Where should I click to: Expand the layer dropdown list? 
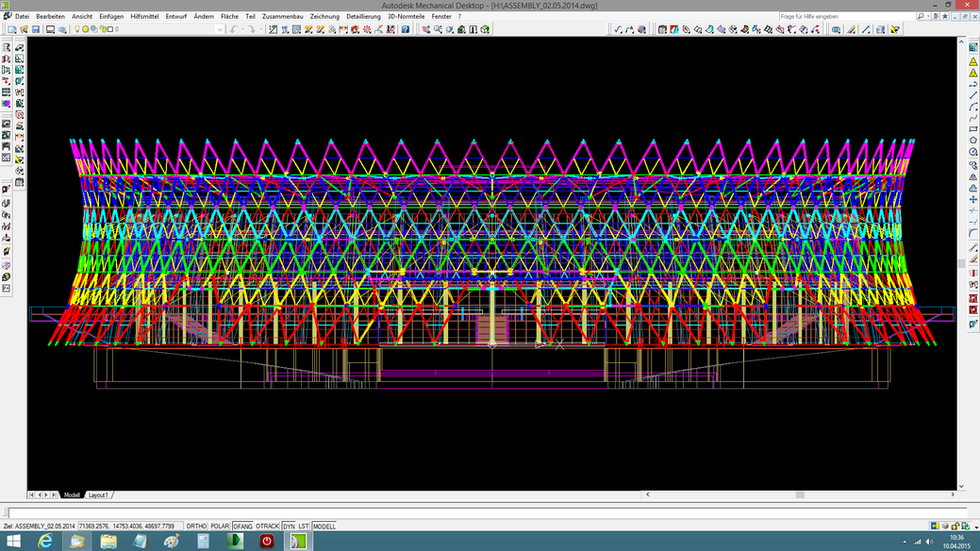[x=220, y=29]
